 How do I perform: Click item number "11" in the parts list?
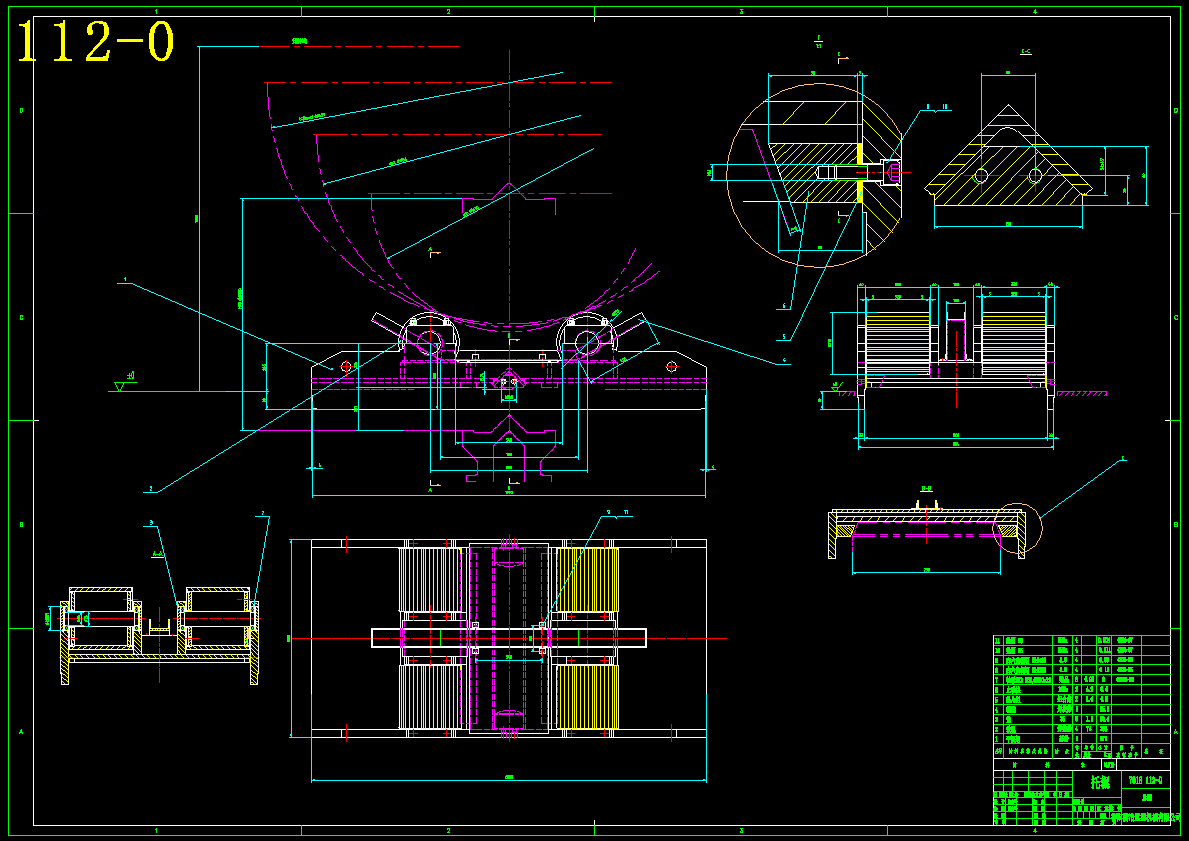click(999, 641)
